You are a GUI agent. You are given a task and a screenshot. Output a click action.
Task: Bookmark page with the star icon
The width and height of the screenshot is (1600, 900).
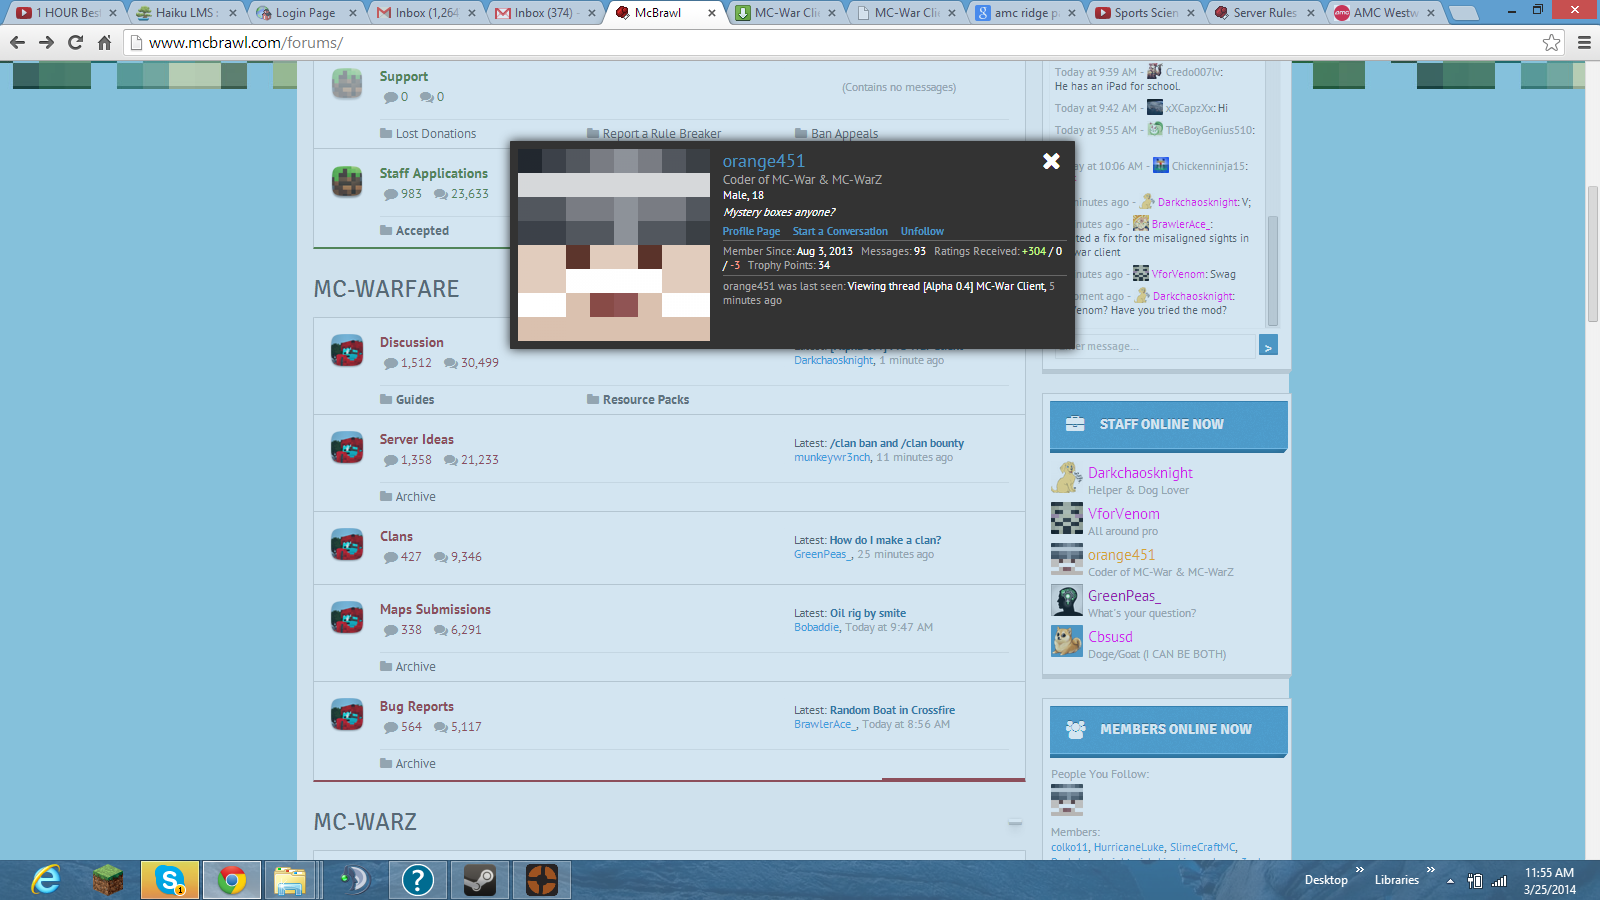tap(1551, 42)
